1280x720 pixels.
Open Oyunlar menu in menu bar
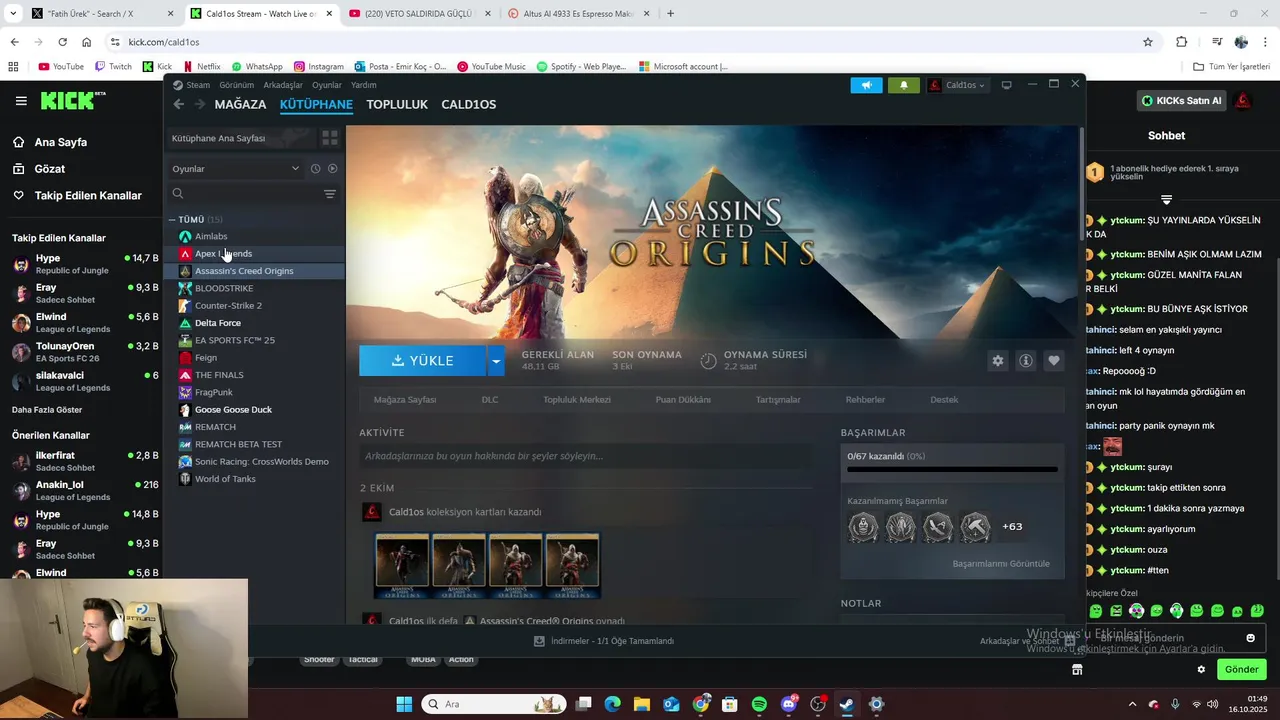click(326, 85)
